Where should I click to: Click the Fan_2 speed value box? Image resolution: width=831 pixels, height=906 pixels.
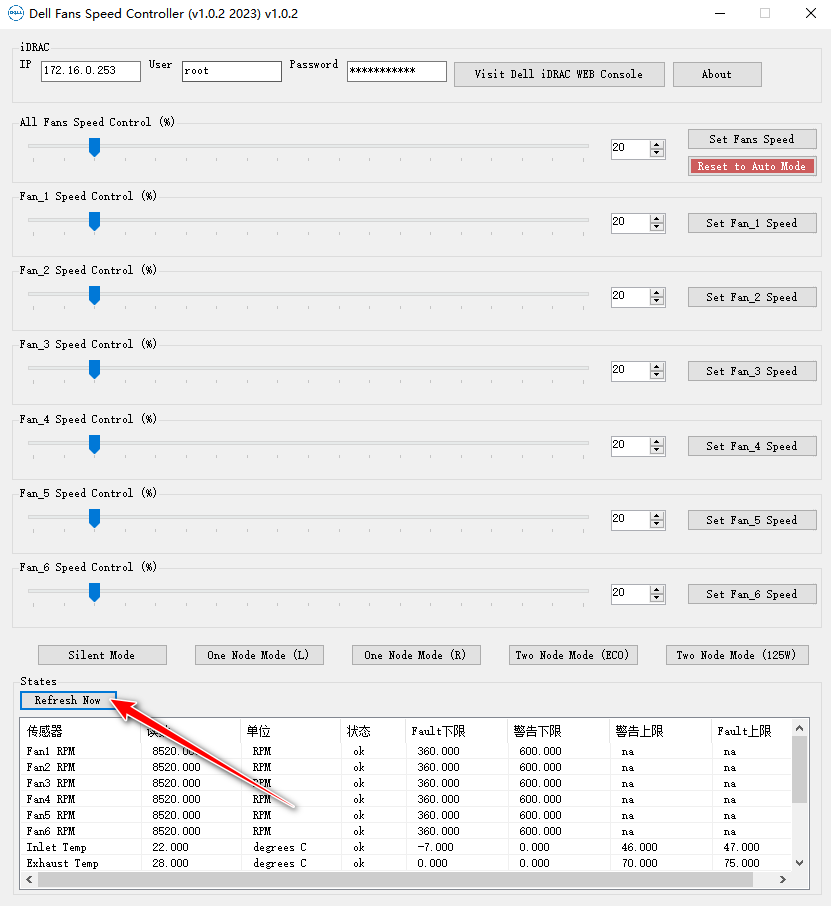[630, 297]
